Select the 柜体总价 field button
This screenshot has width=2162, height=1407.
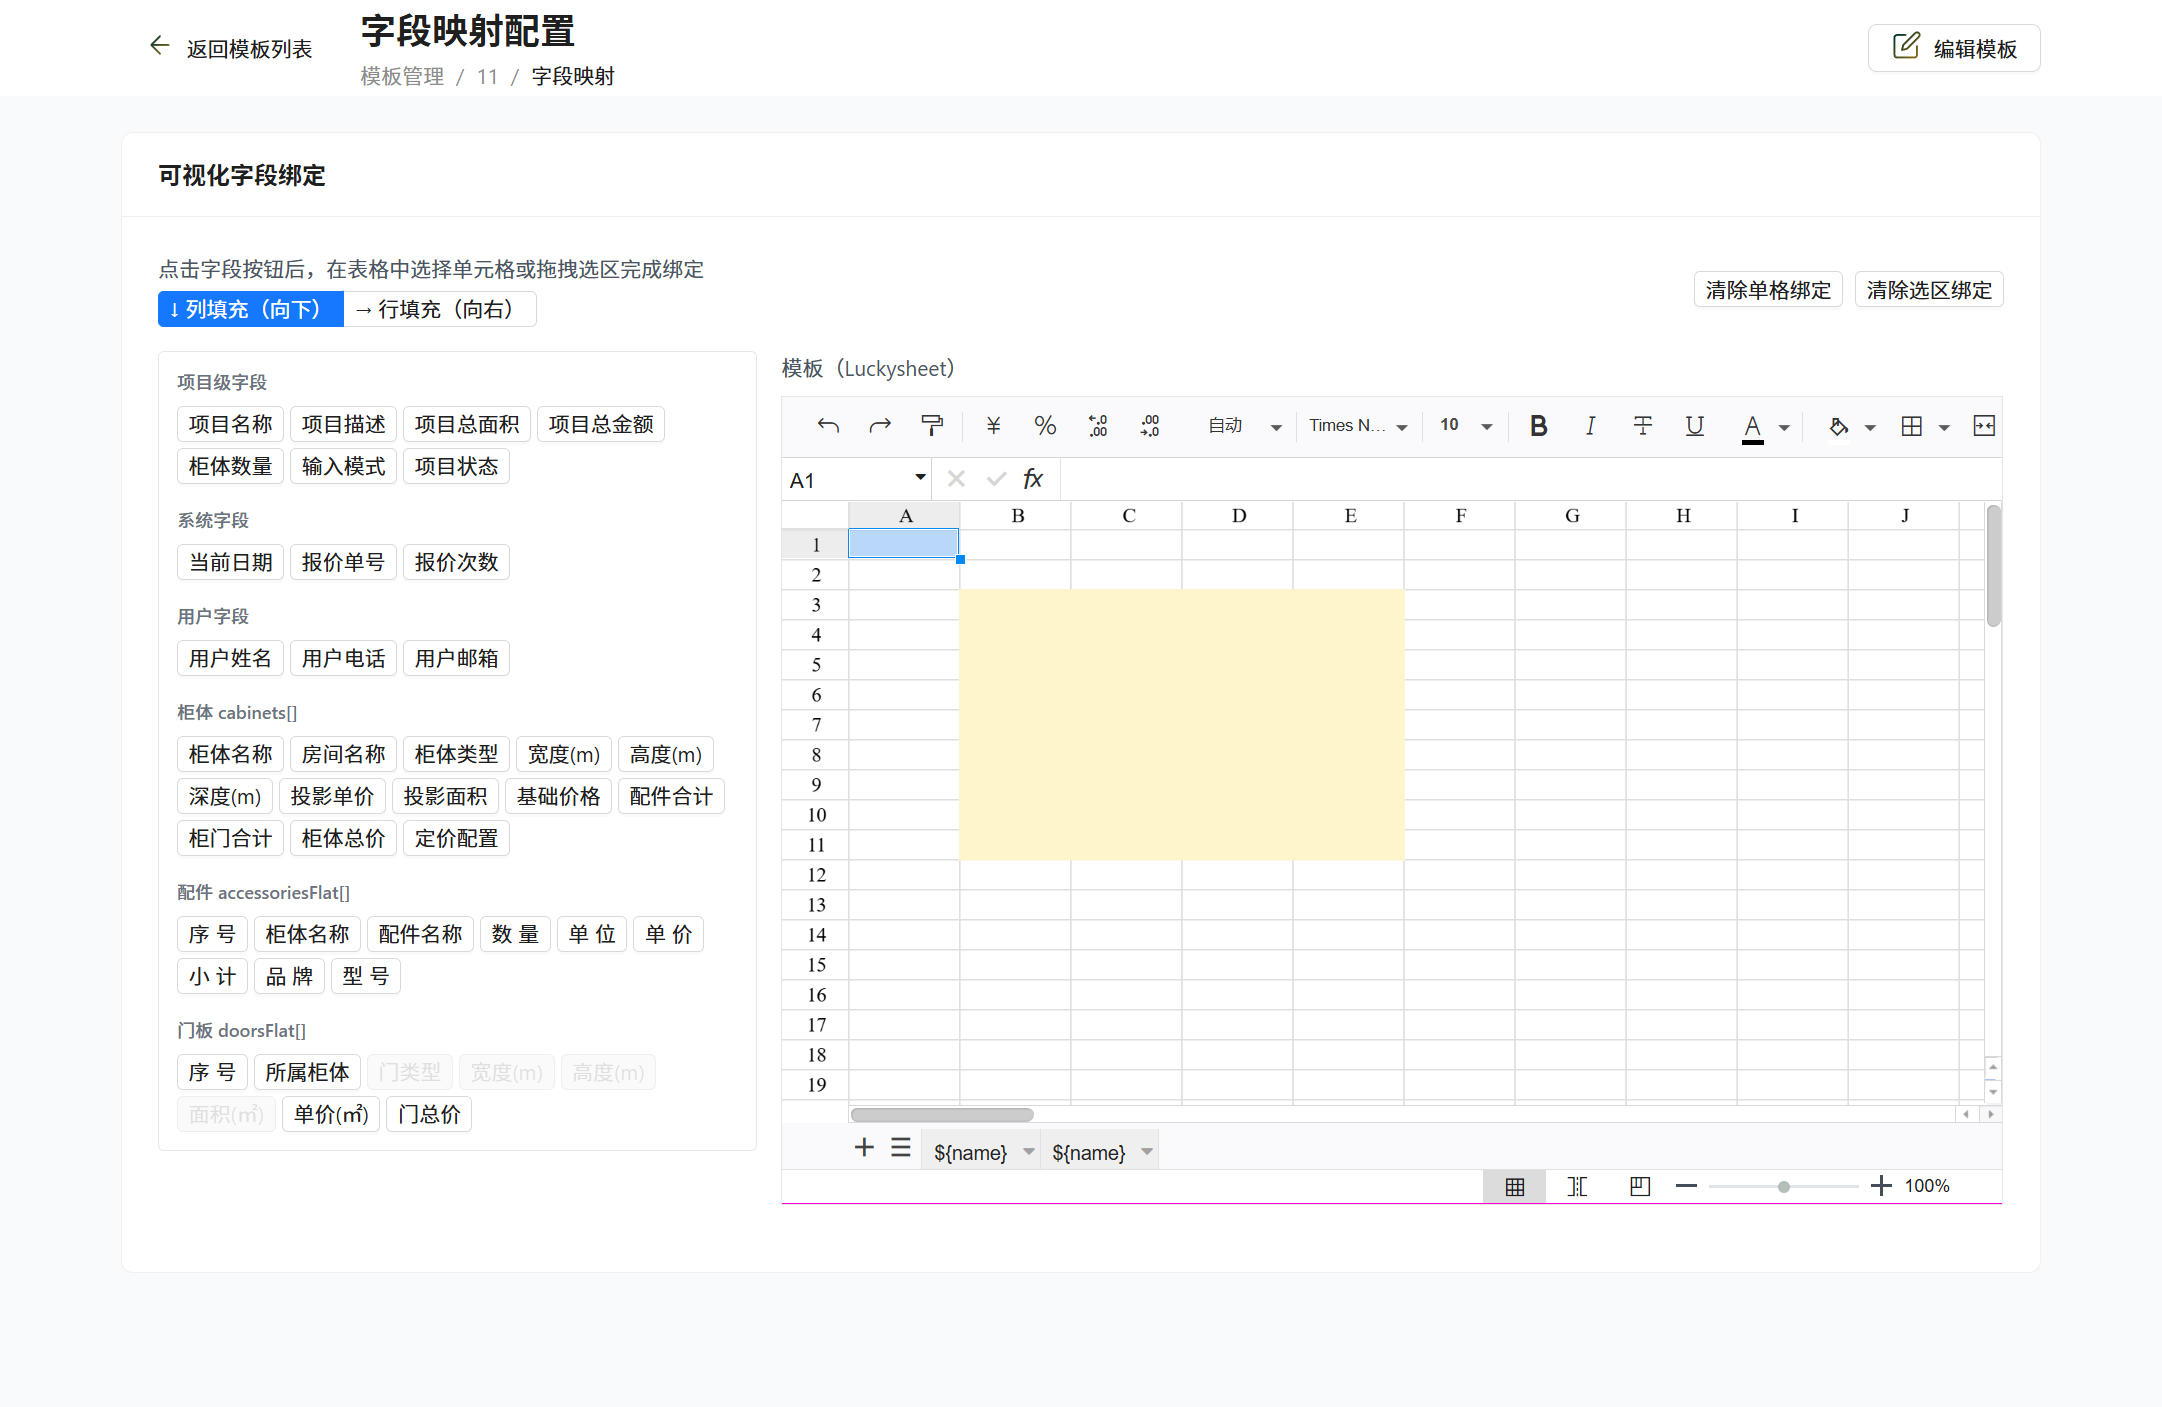coord(344,838)
